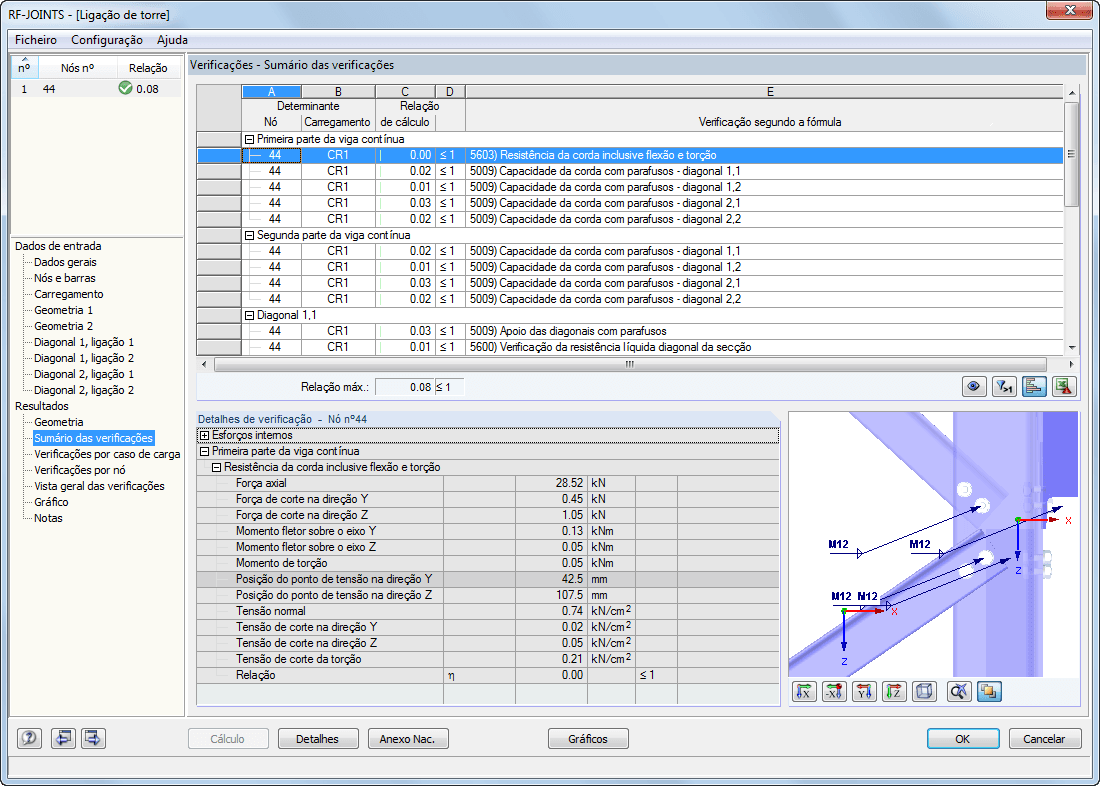Select Sumário das verificações
Viewport: 1100px width, 786px height.
[x=93, y=439]
